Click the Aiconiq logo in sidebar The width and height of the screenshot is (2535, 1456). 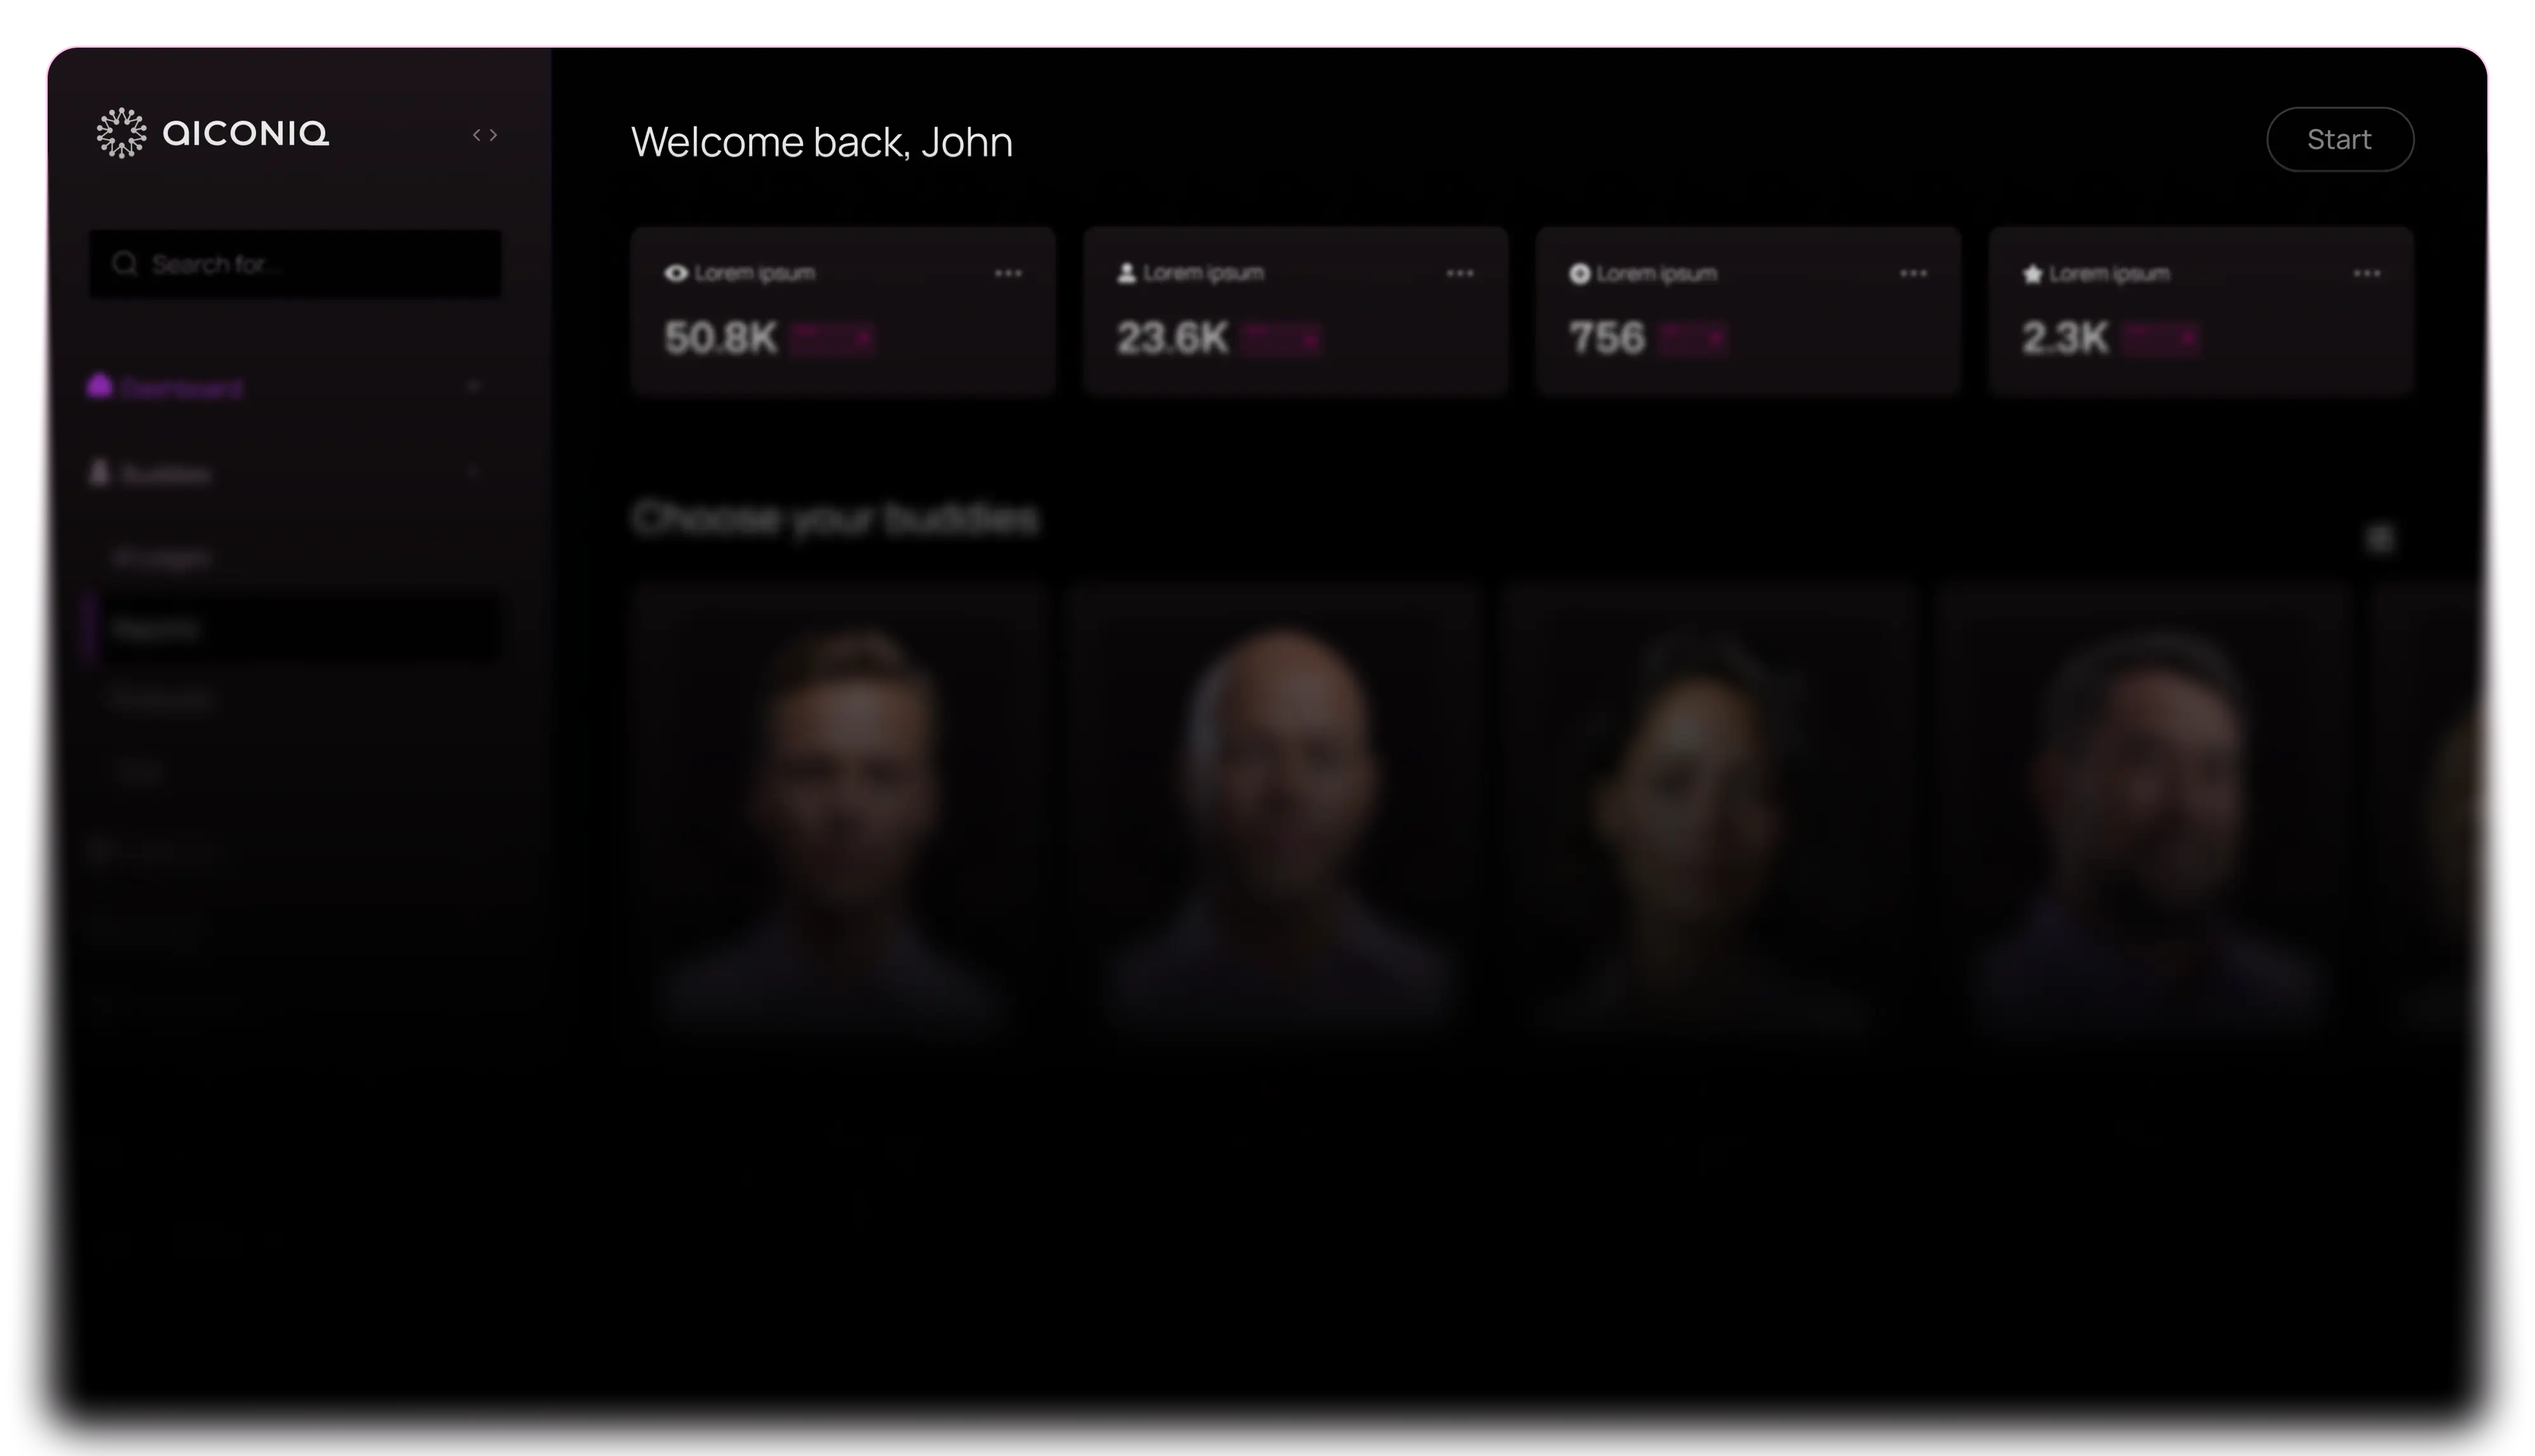(212, 133)
